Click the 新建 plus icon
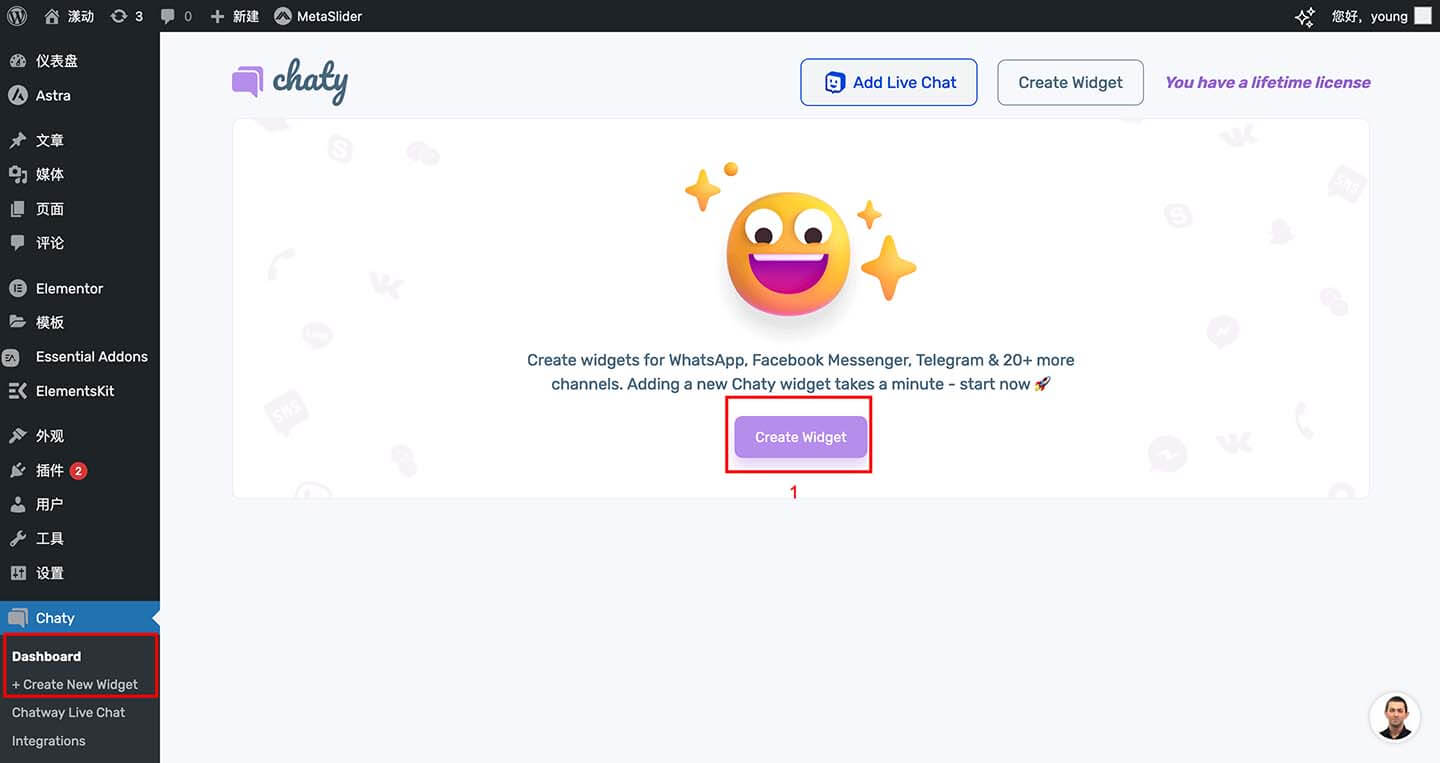The height and width of the screenshot is (763, 1440). pyautogui.click(x=217, y=16)
